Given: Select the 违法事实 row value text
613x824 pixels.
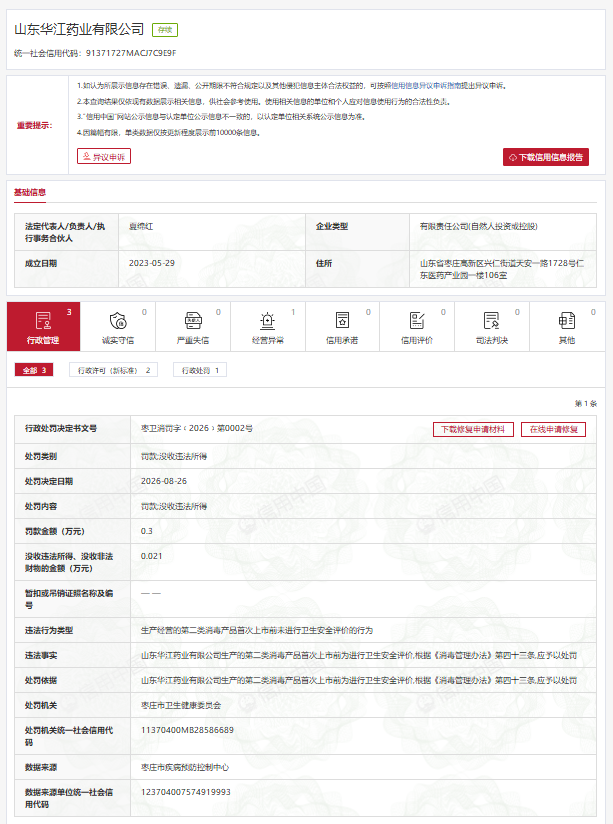Looking at the screenshot, I should pos(359,655).
